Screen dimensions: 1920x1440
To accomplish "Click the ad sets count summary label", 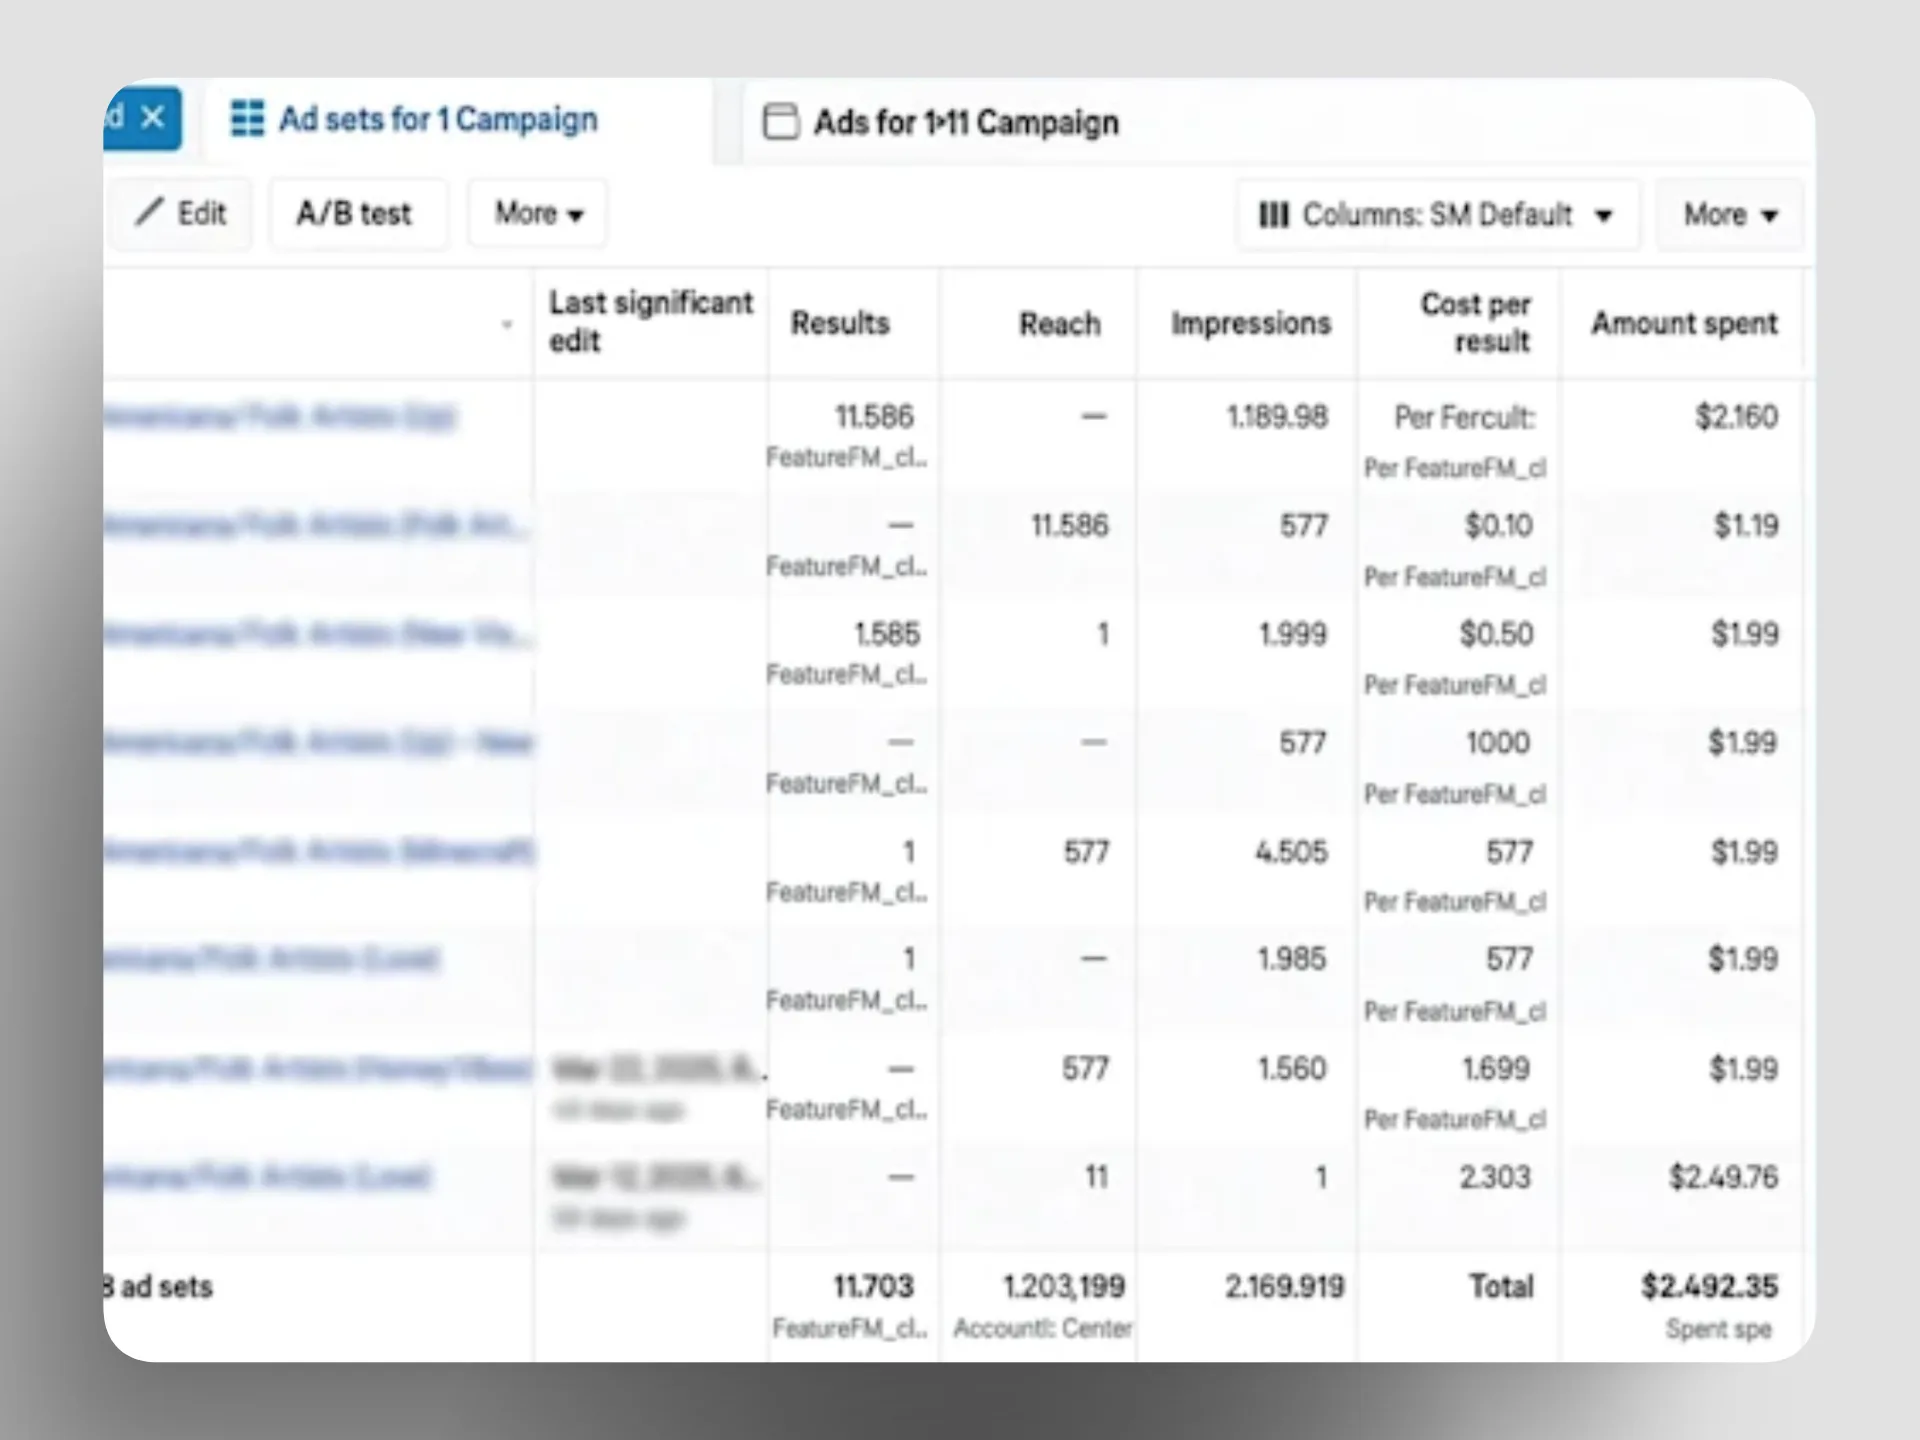I will tap(158, 1286).
